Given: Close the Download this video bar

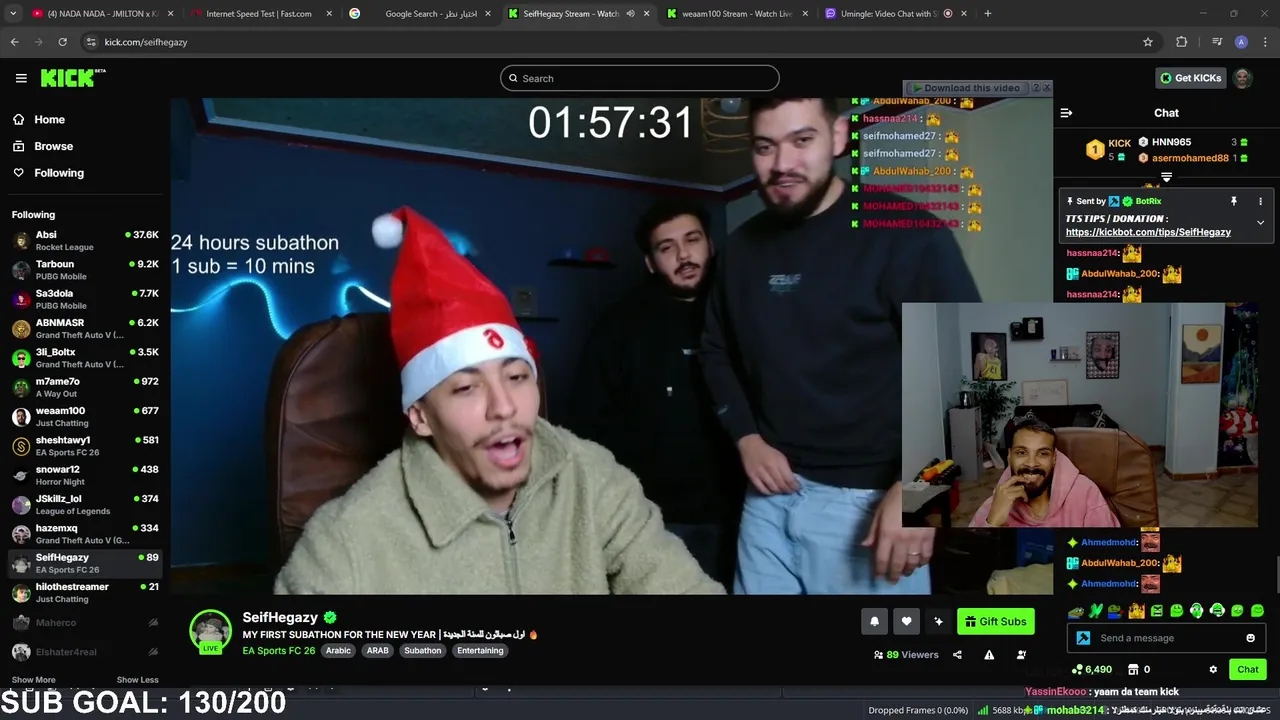Looking at the screenshot, I should pyautogui.click(x=1047, y=88).
